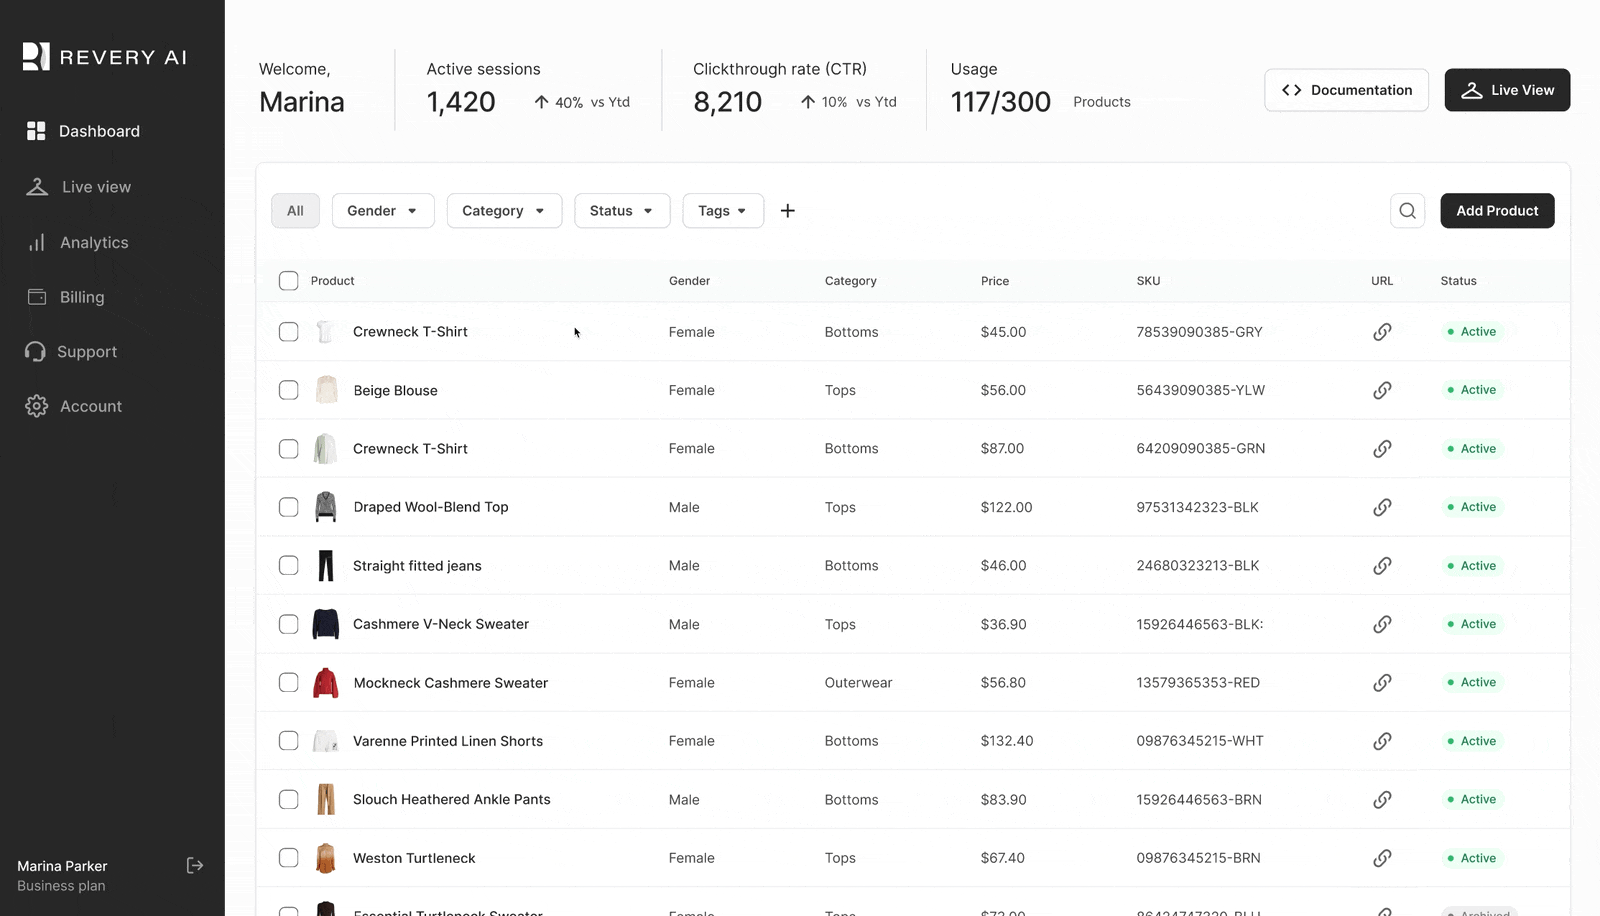Click the Revery AI logo
The image size is (1600, 916).
[105, 57]
